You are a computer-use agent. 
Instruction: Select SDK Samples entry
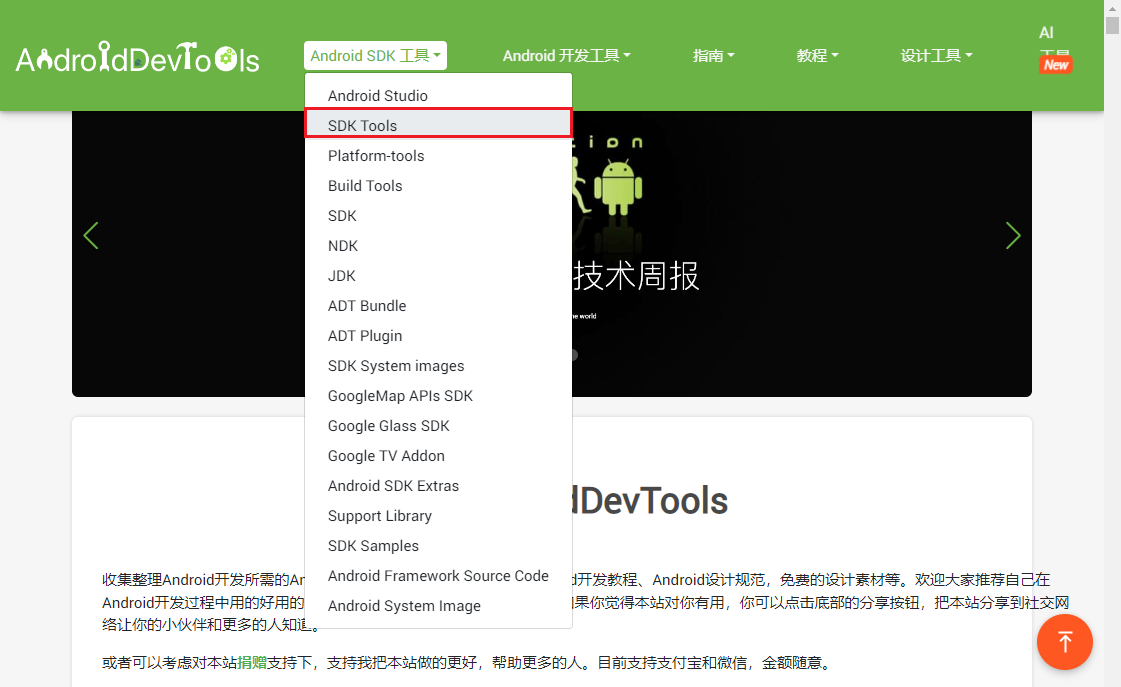click(x=438, y=546)
